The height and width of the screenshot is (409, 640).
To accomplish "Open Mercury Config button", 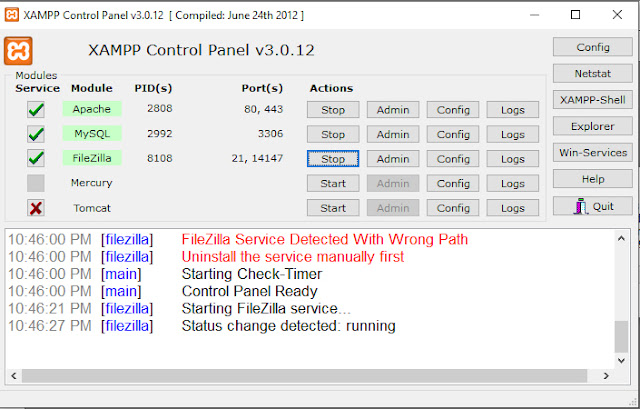I will tap(453, 183).
